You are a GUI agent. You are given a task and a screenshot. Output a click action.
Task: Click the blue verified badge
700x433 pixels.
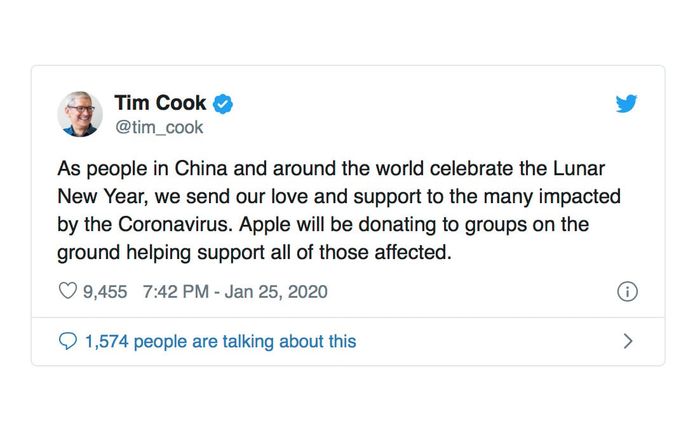coord(223,104)
